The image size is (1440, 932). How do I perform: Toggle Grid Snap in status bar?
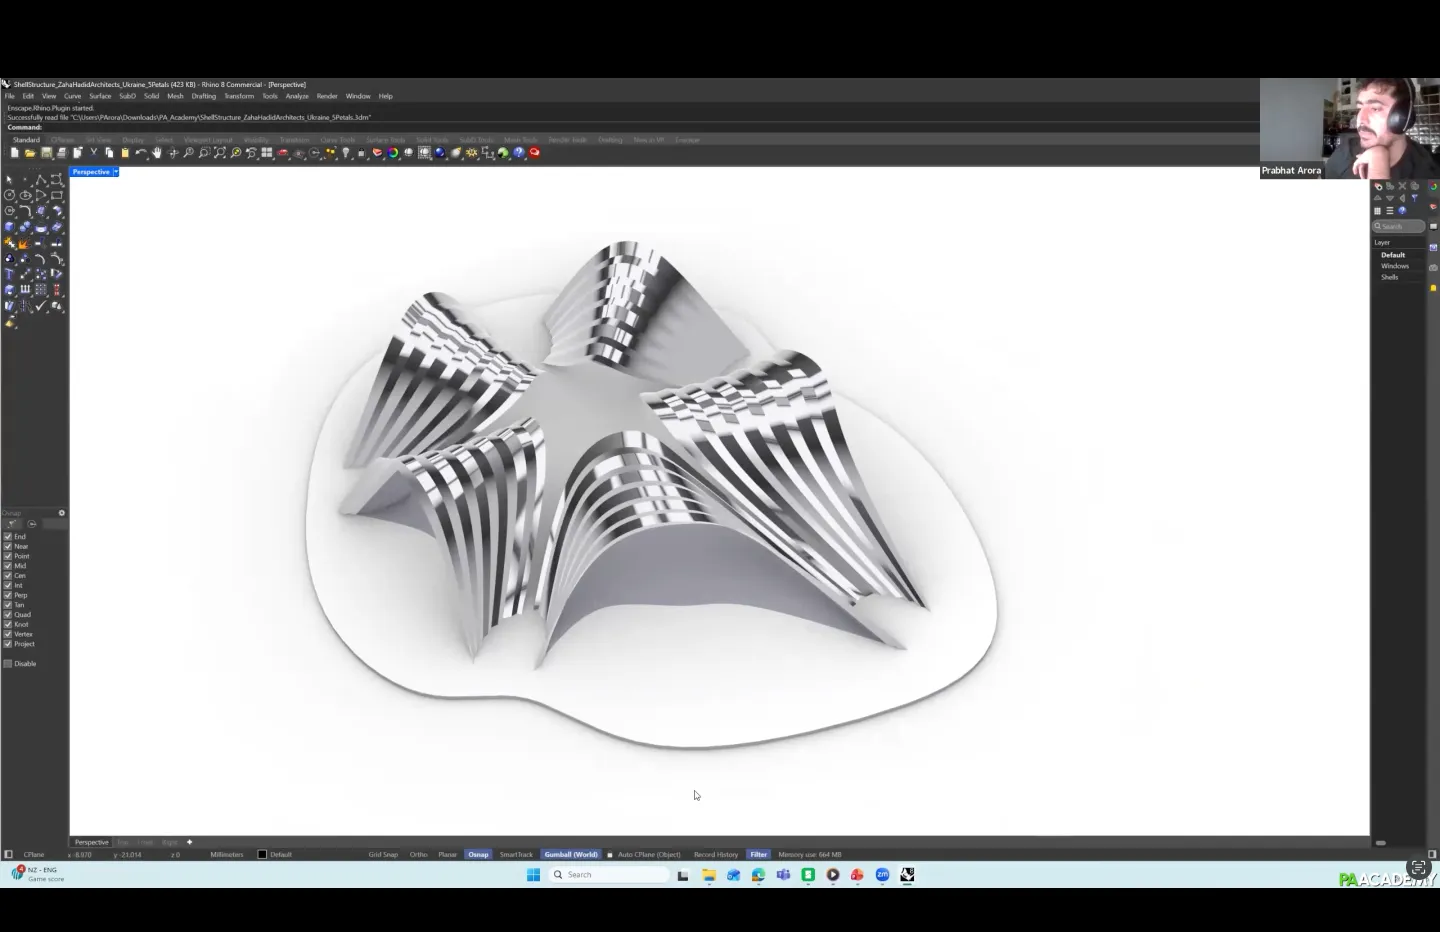tap(383, 855)
